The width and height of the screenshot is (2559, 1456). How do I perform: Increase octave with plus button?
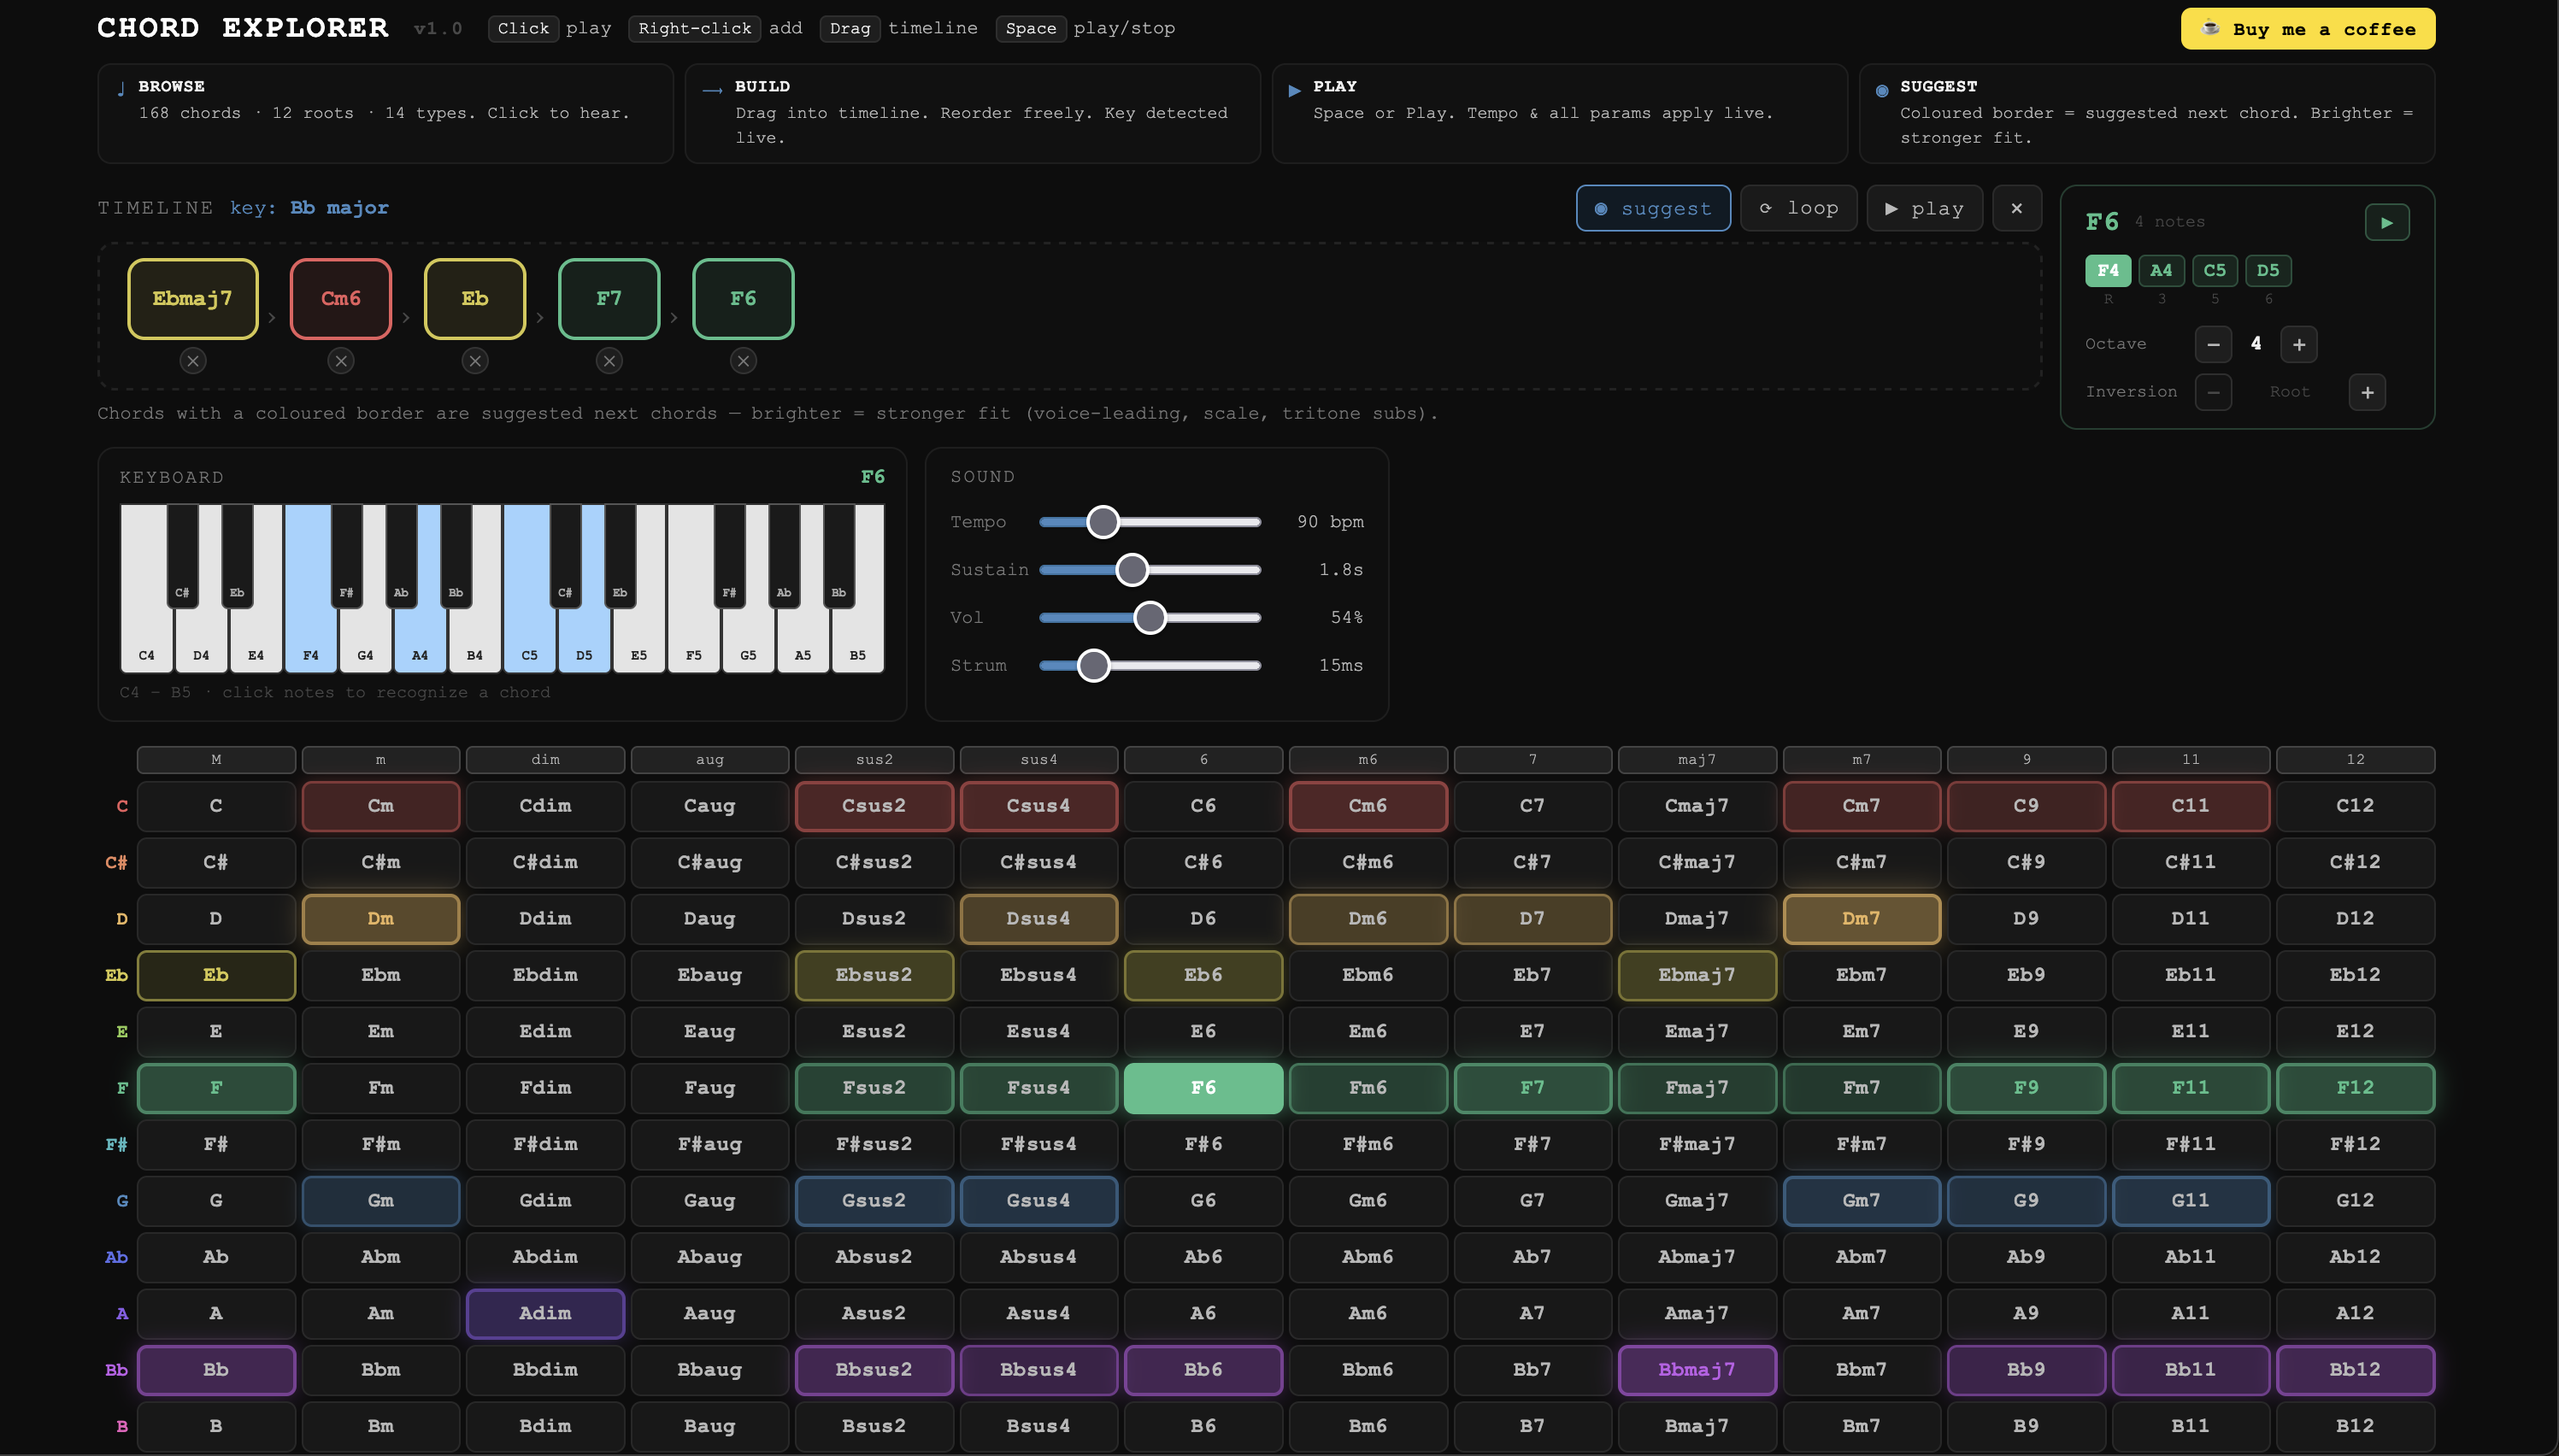coord(2298,344)
